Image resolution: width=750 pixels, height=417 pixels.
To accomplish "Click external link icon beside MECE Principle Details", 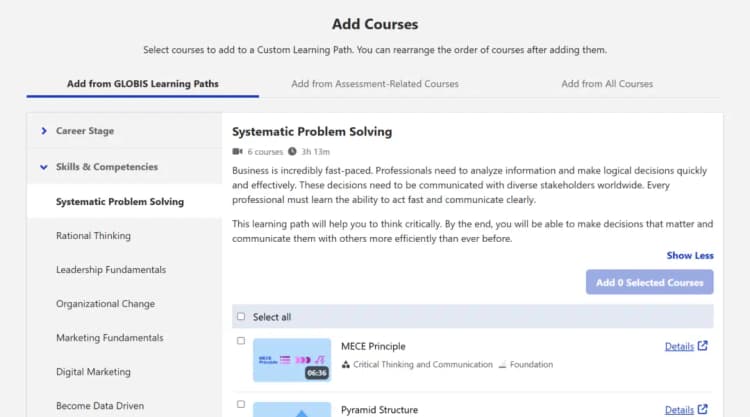I will click(703, 346).
